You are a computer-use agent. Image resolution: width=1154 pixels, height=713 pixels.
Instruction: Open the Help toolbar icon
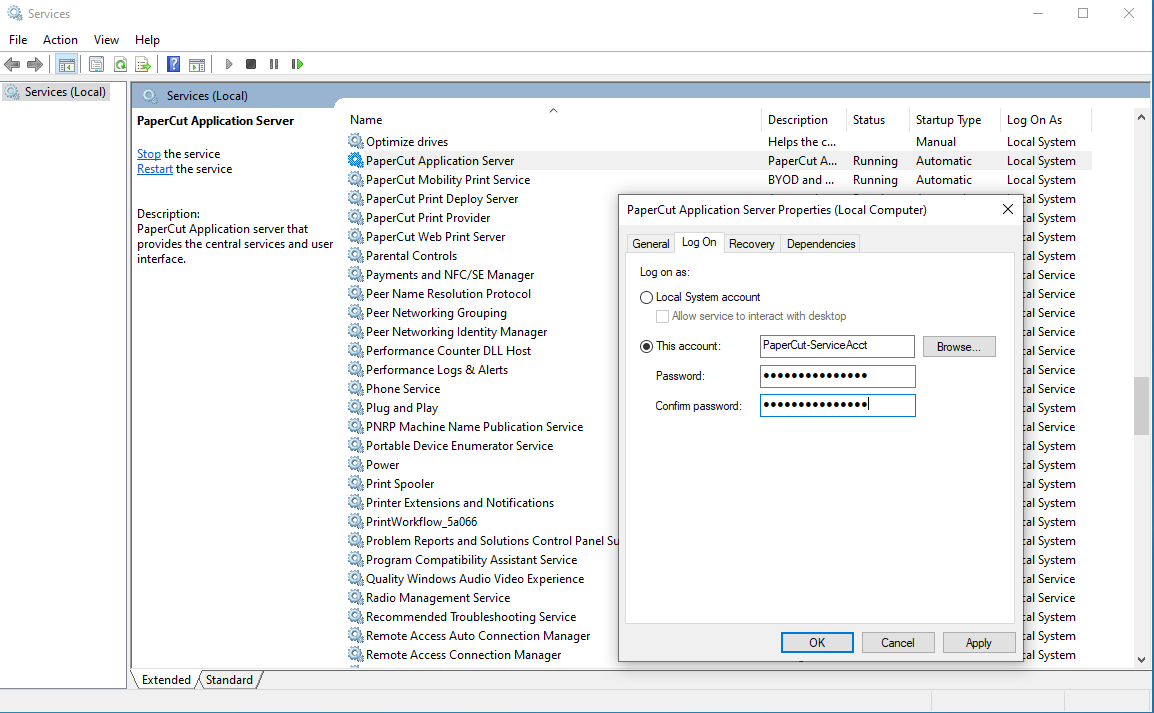(x=174, y=64)
